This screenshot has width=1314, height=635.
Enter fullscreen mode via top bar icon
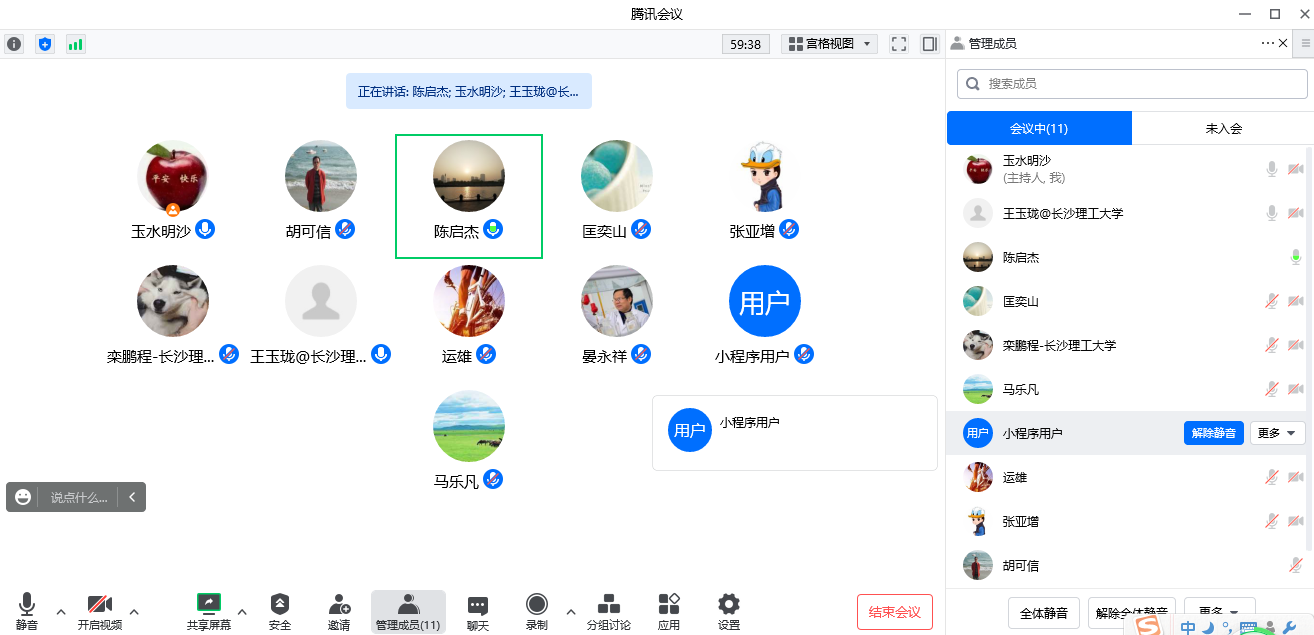(898, 44)
